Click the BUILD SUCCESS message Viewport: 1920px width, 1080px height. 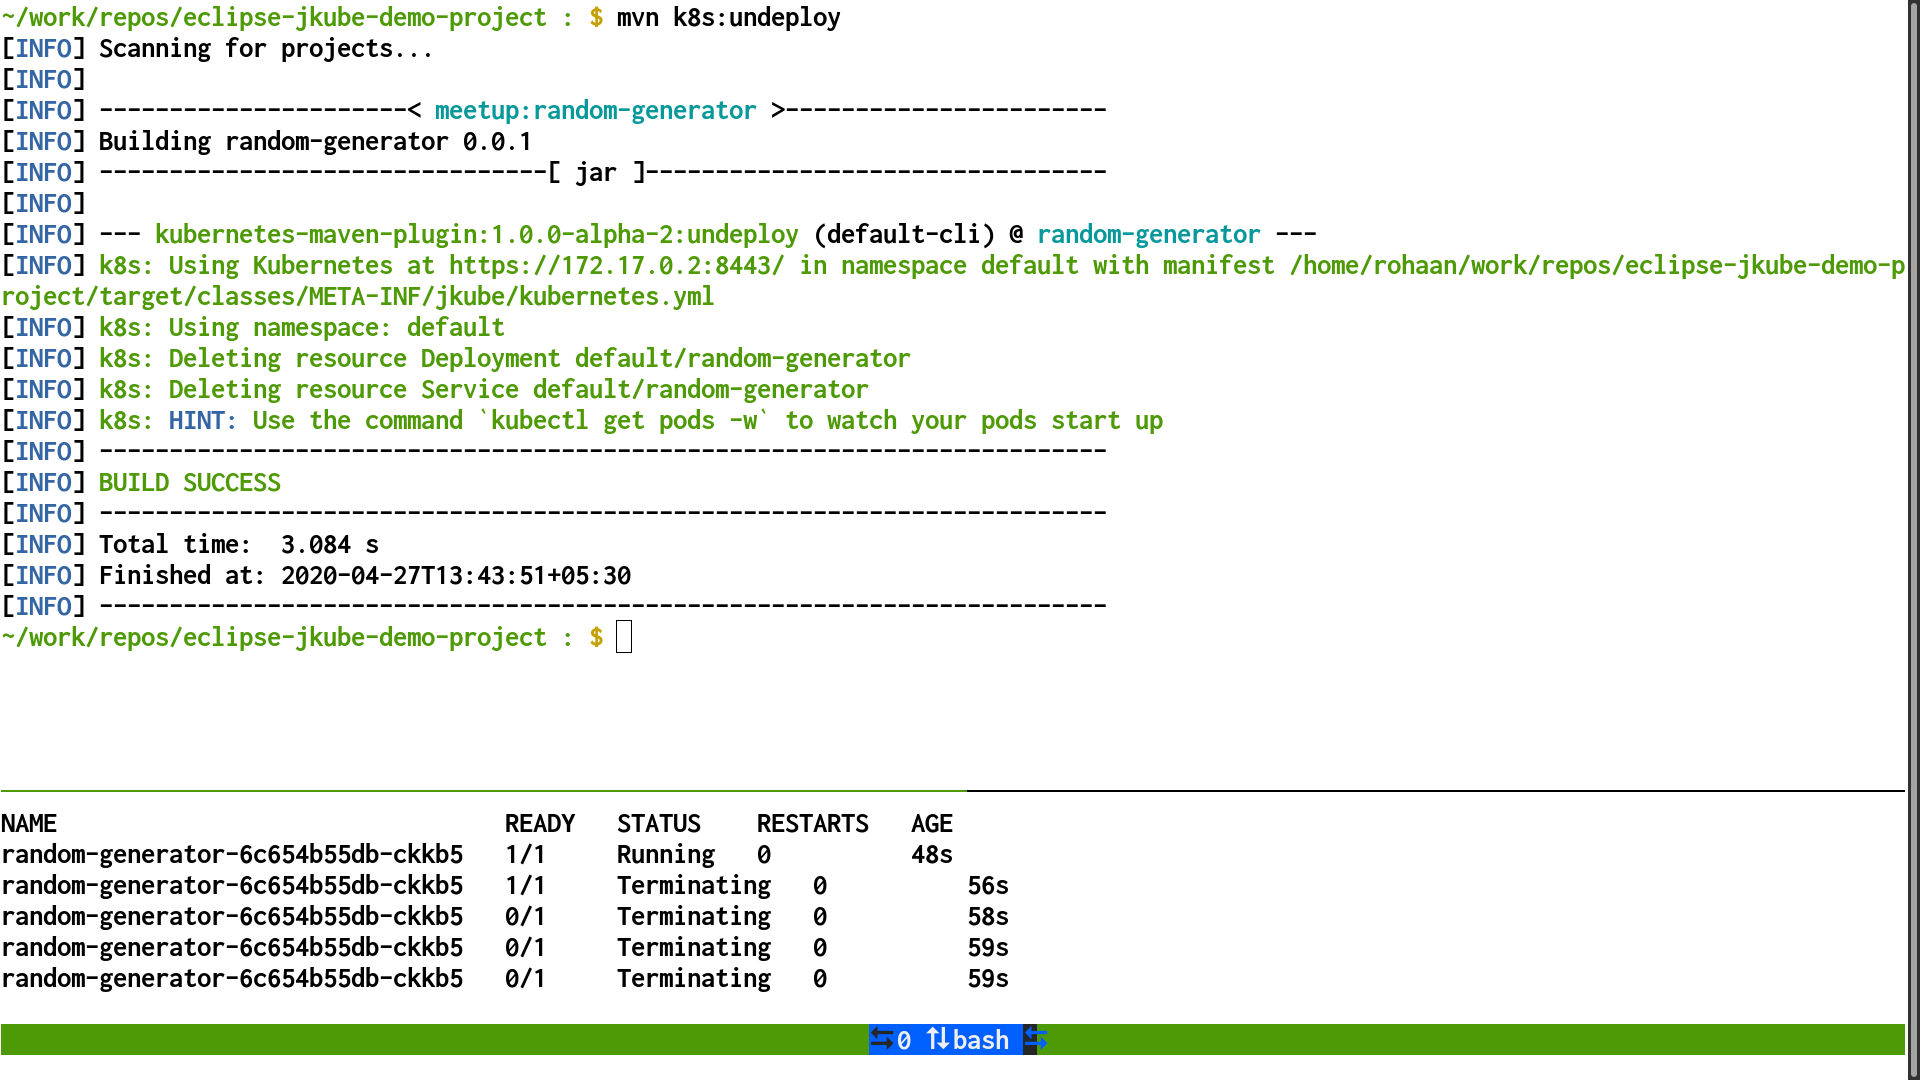(x=189, y=483)
